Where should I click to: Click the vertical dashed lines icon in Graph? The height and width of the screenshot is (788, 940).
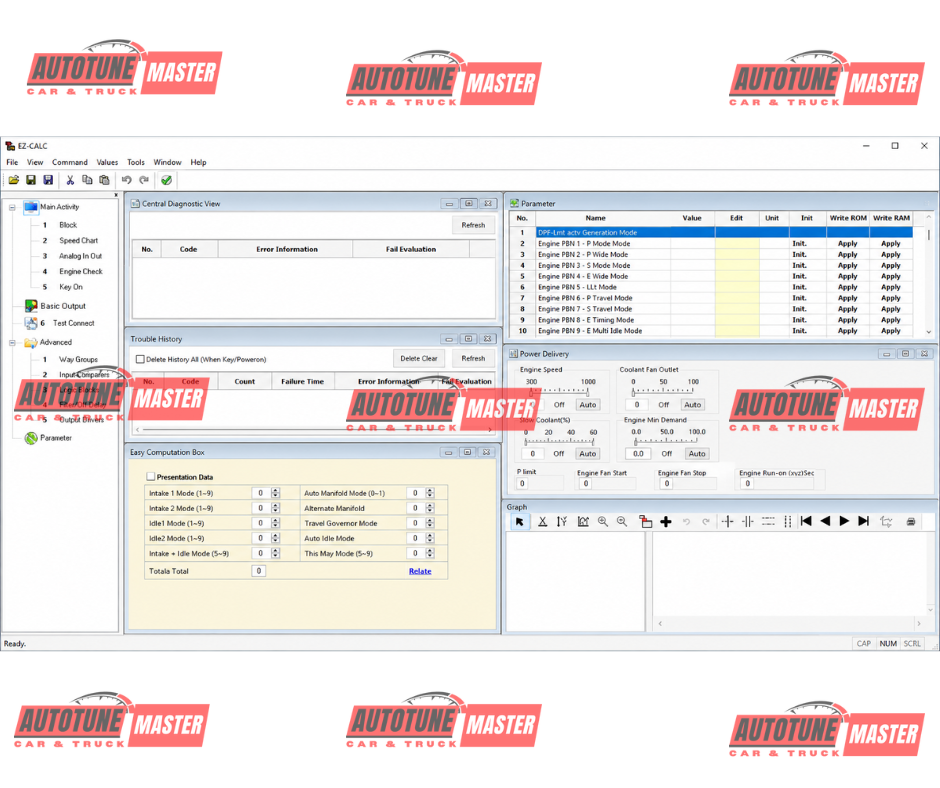point(787,522)
